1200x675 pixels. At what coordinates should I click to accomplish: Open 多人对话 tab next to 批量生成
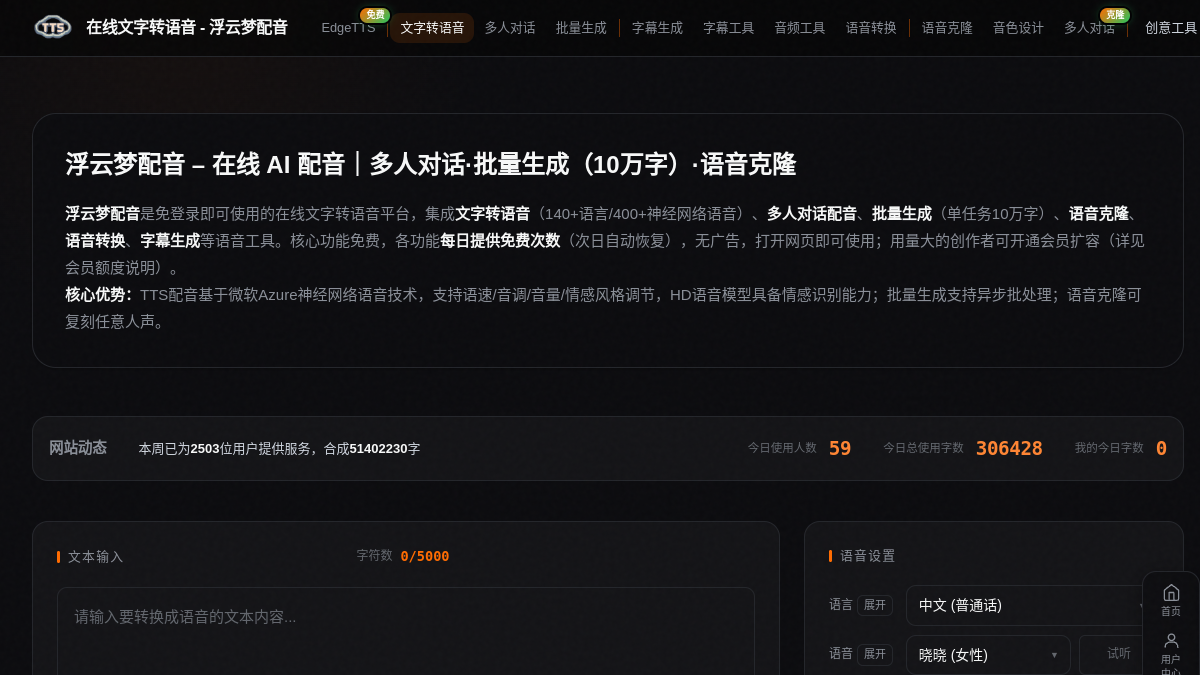pos(510,28)
